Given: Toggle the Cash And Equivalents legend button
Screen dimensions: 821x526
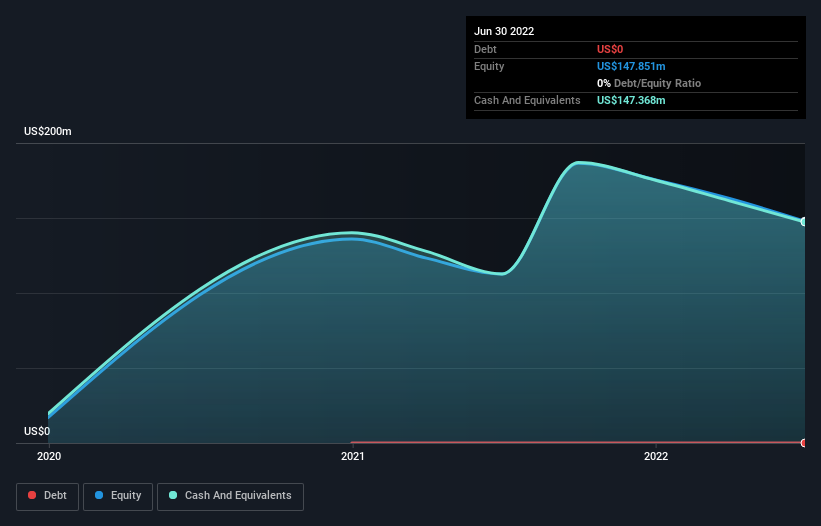Looking at the screenshot, I should click(x=230, y=496).
